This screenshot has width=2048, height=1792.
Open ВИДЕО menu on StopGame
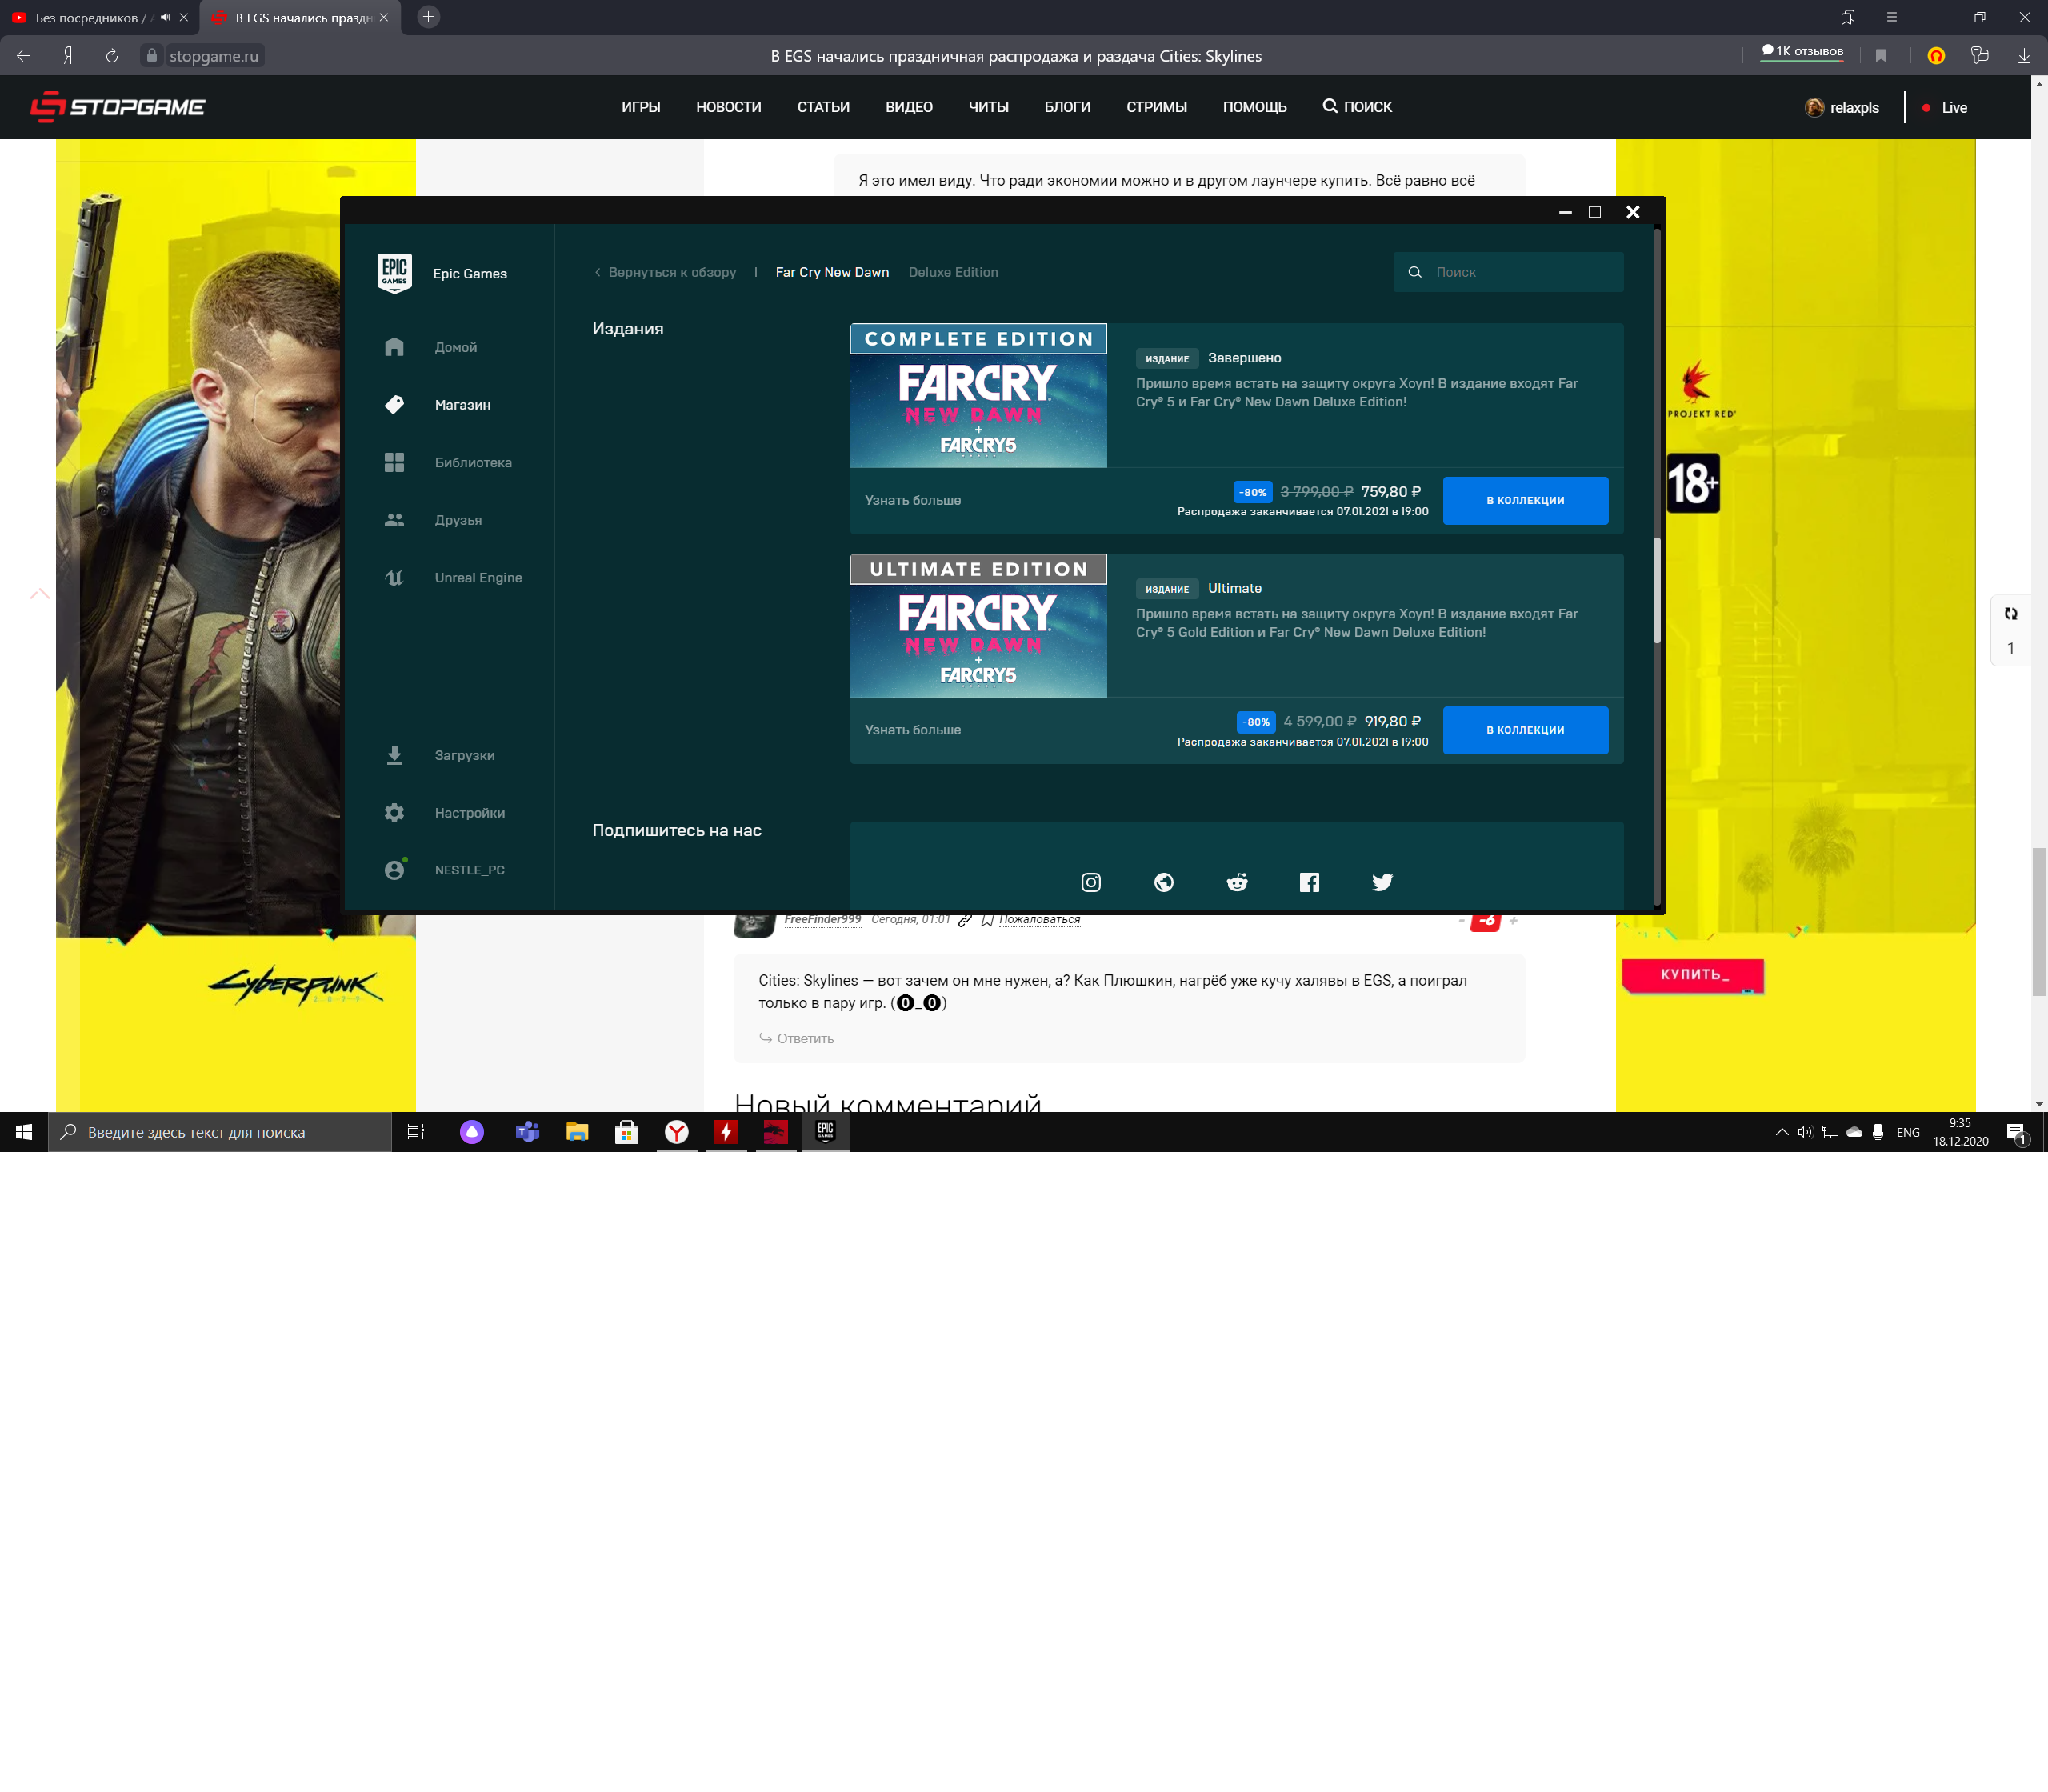click(909, 107)
